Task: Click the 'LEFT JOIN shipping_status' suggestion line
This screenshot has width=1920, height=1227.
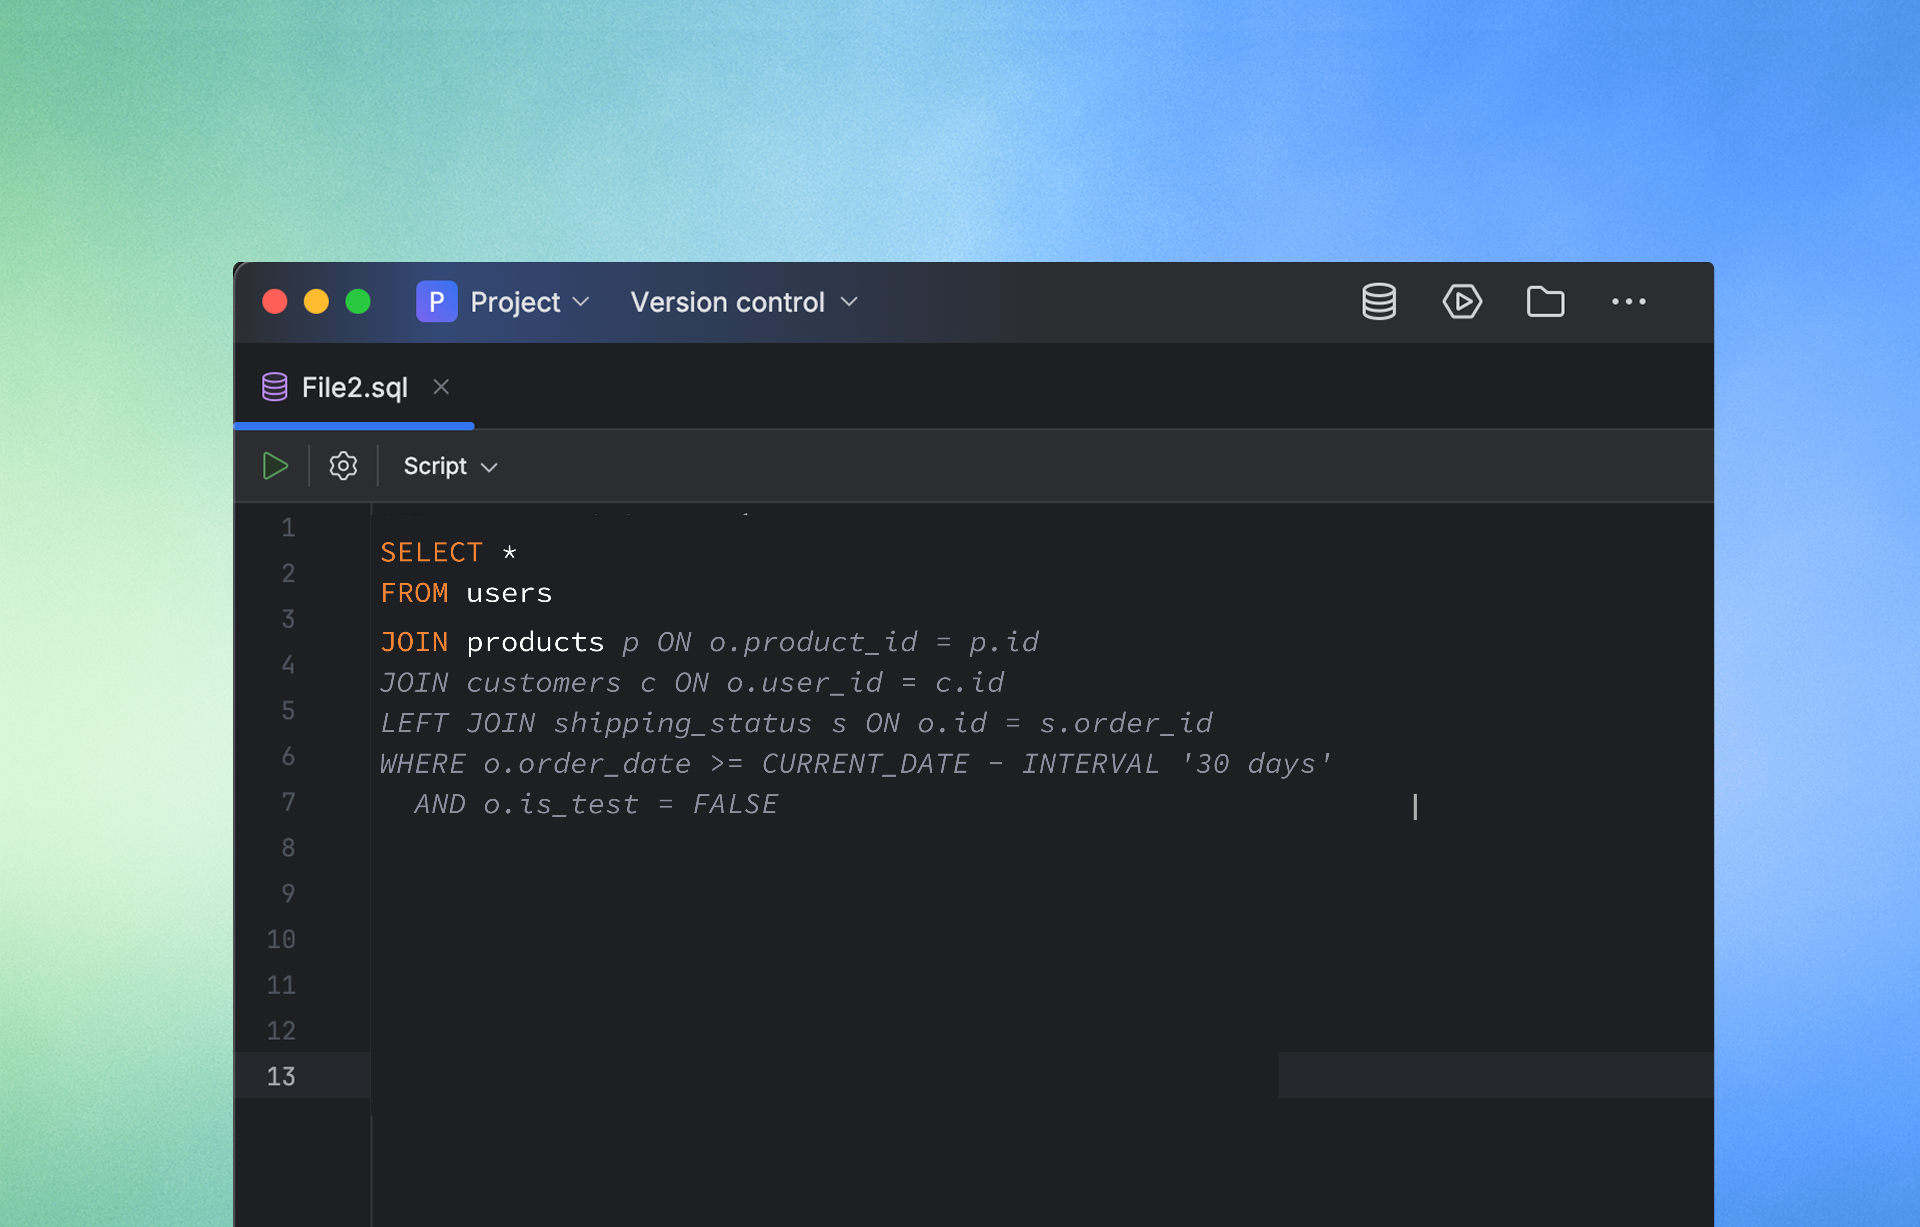Action: 796,723
